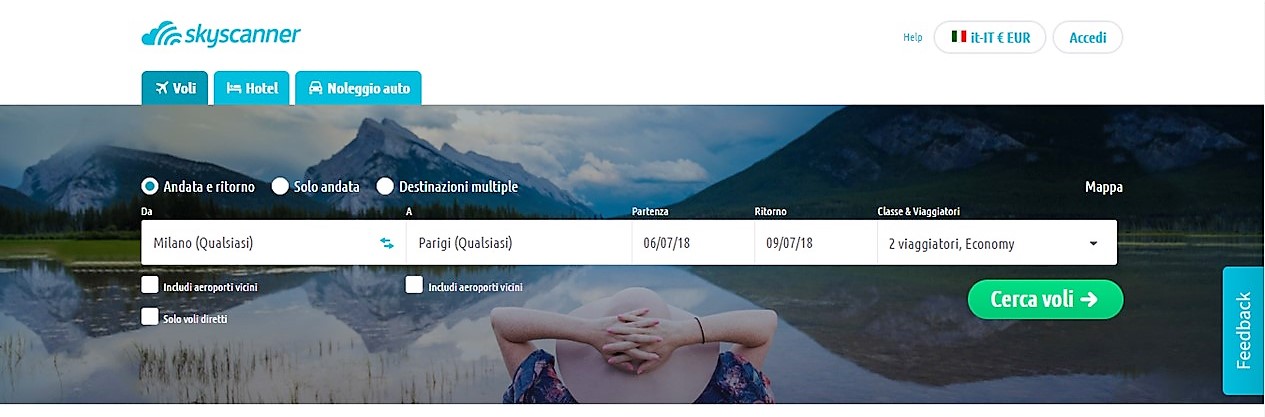Select Solo andata radio option
The image size is (1265, 417).
pos(280,186)
